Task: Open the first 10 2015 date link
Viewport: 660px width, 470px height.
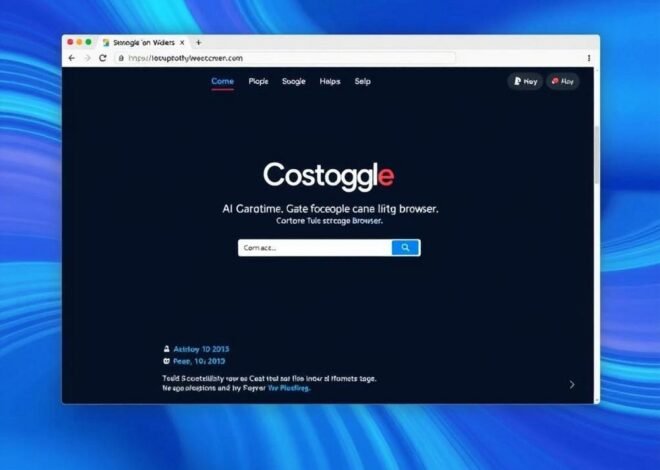Action: click(x=201, y=349)
